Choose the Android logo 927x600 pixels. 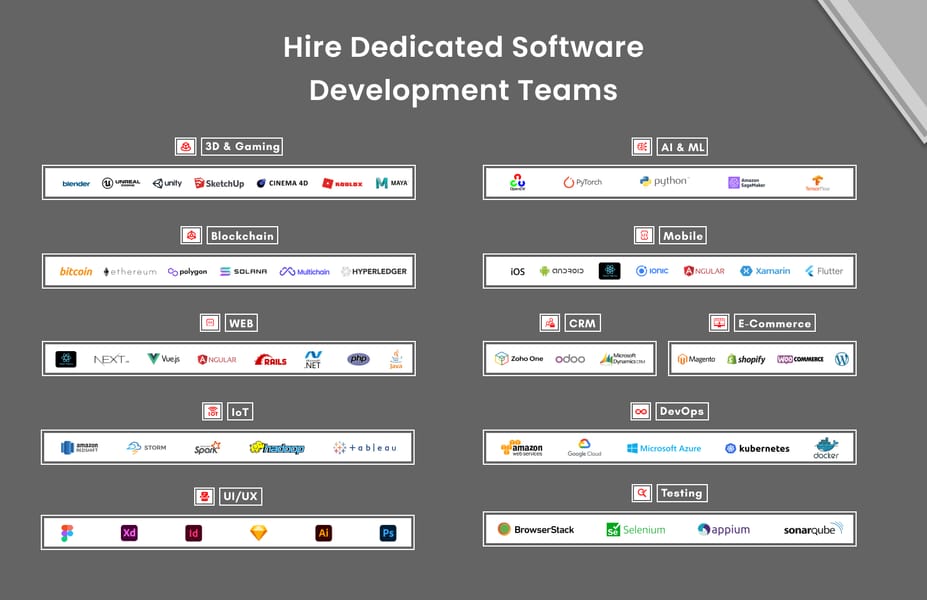pyautogui.click(x=561, y=271)
